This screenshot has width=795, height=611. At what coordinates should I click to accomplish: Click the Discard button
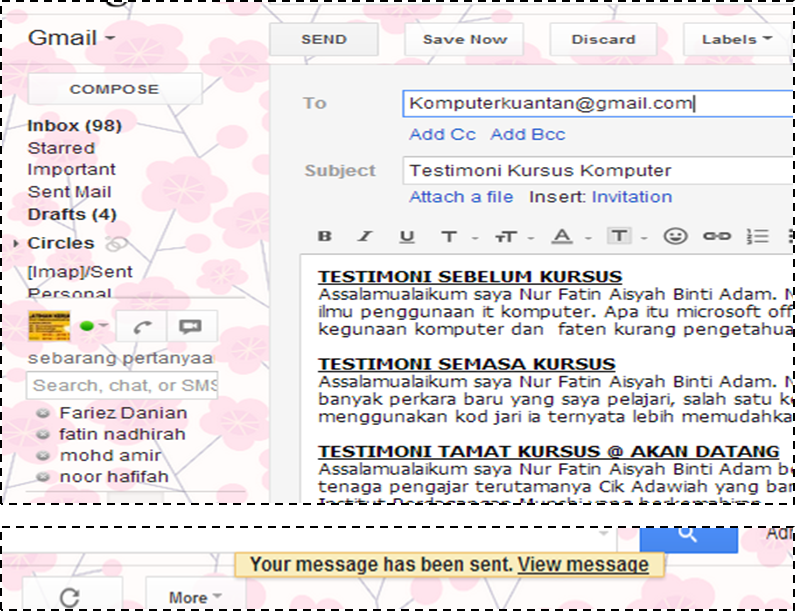(603, 39)
